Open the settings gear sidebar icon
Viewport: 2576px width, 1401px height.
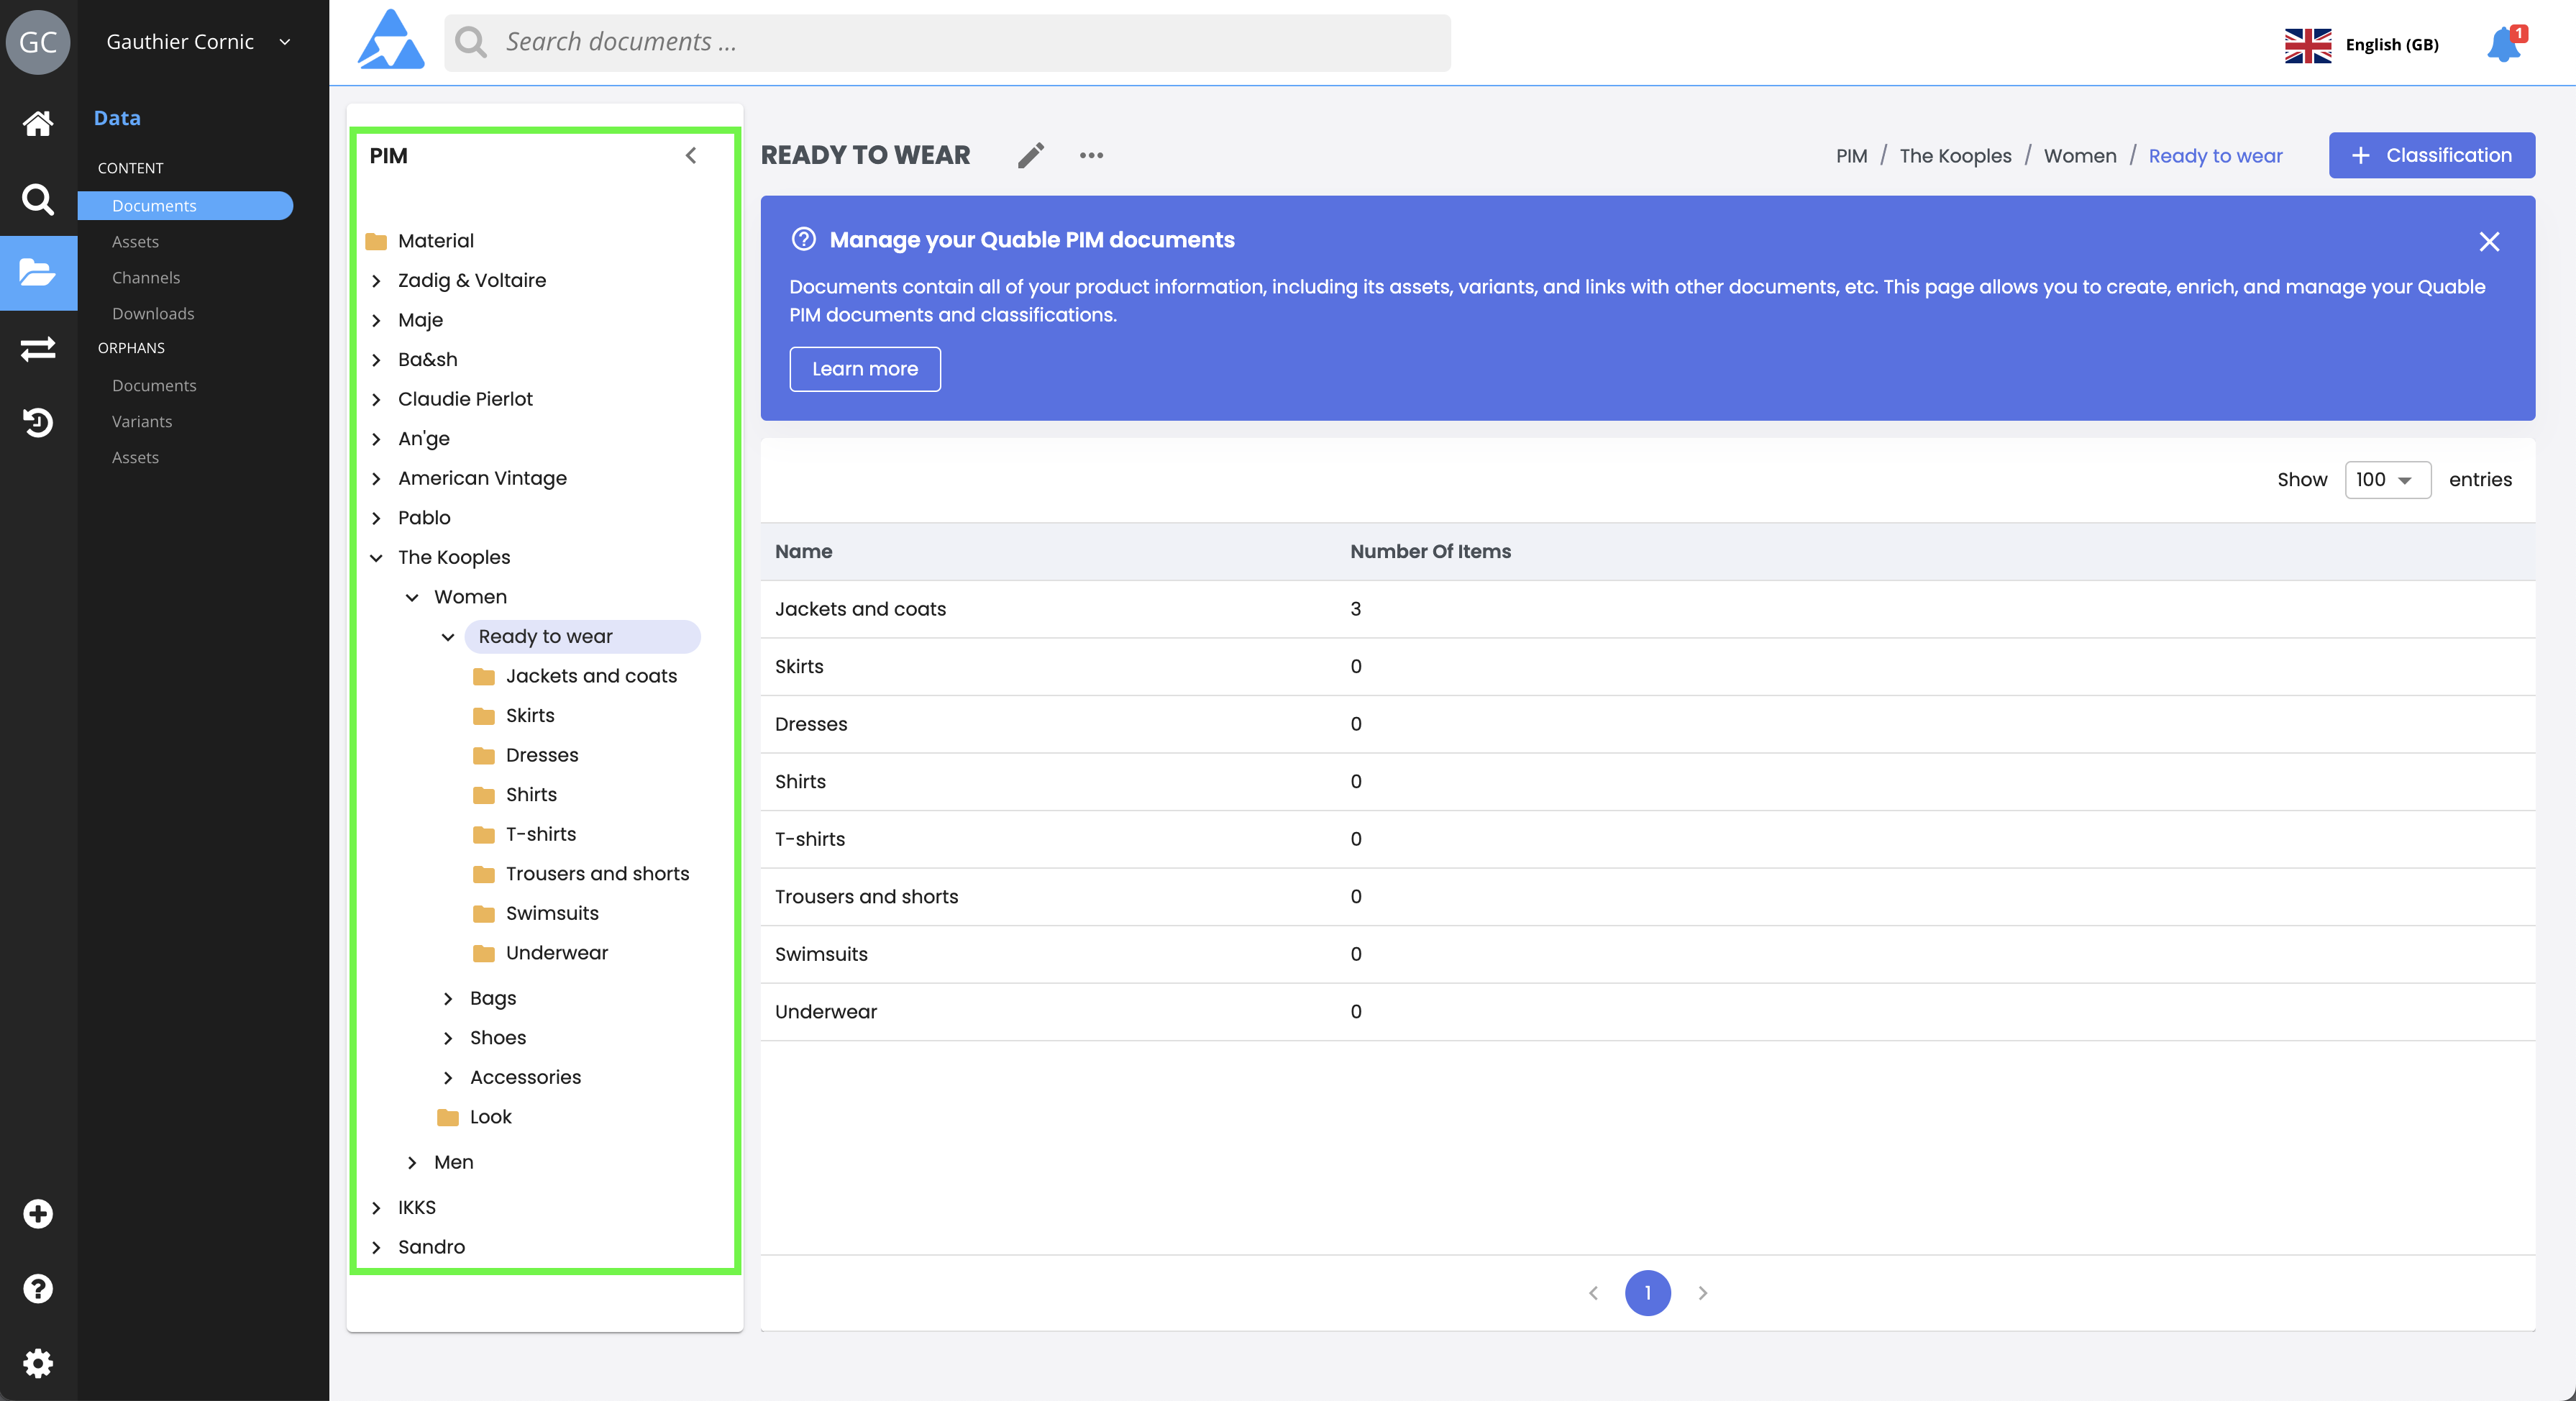pos(38,1363)
